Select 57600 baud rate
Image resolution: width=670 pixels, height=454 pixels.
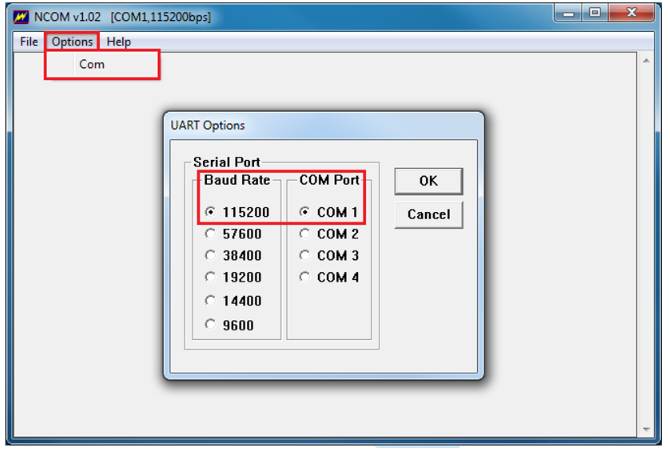pyautogui.click(x=210, y=234)
